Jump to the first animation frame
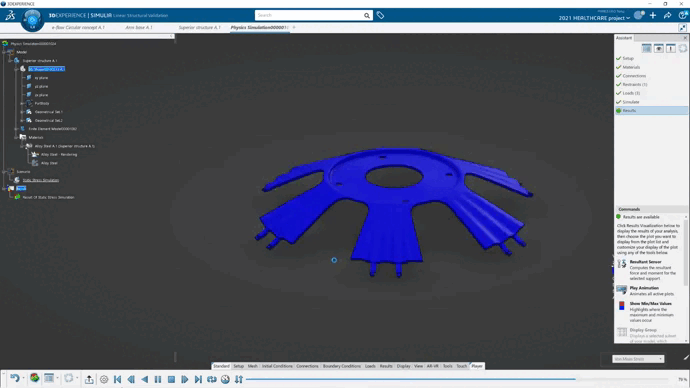 (117, 379)
